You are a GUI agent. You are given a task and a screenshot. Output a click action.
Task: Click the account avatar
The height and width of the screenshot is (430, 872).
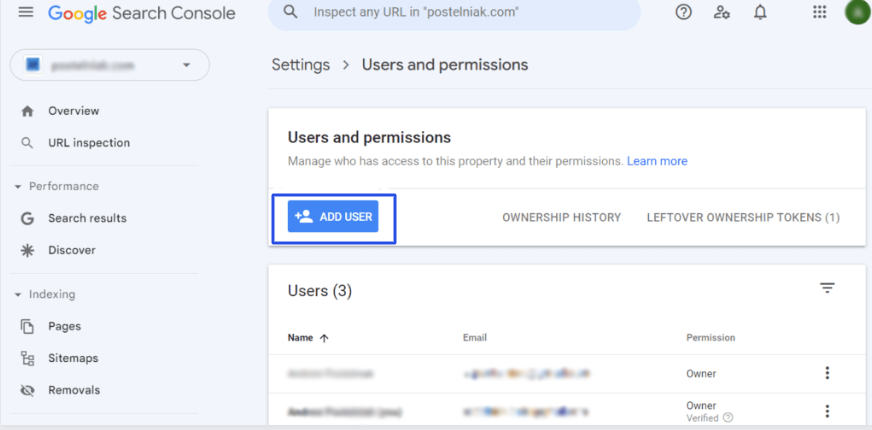coord(857,13)
